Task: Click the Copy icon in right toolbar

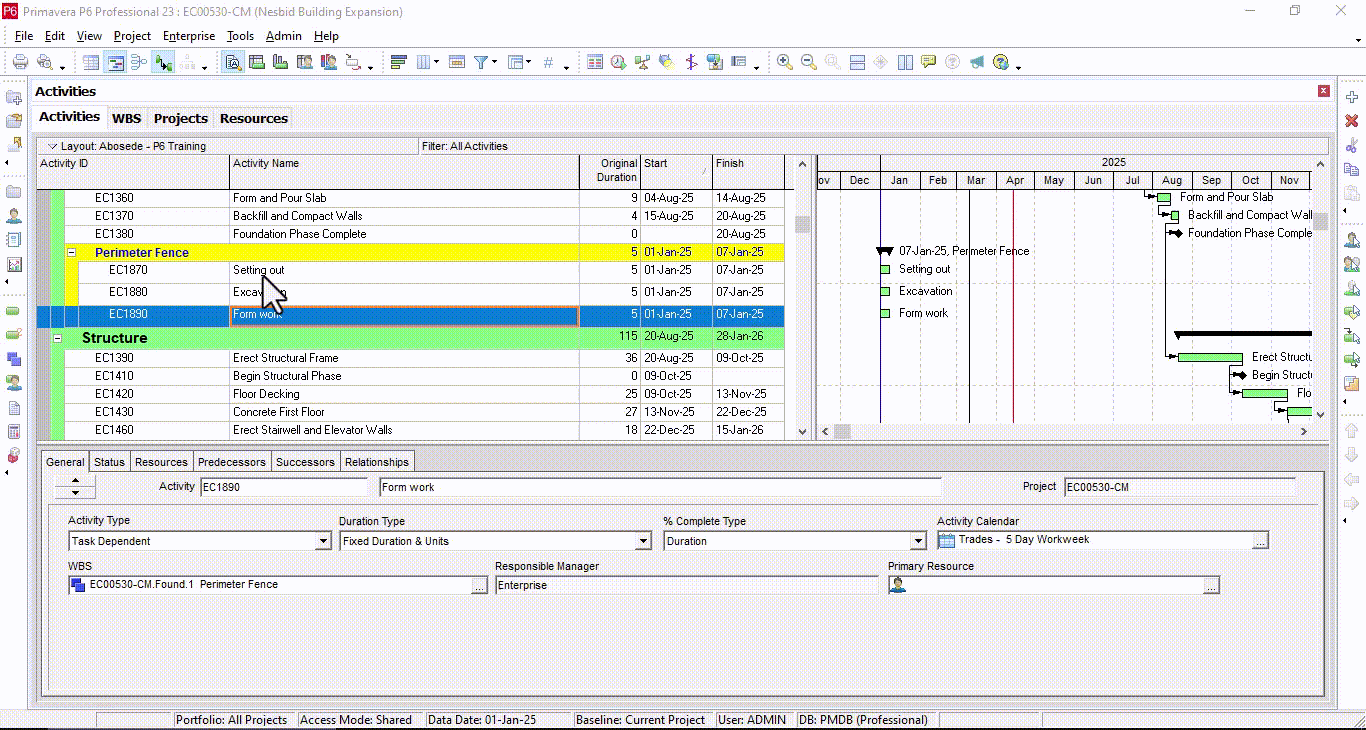Action: coord(1352,169)
